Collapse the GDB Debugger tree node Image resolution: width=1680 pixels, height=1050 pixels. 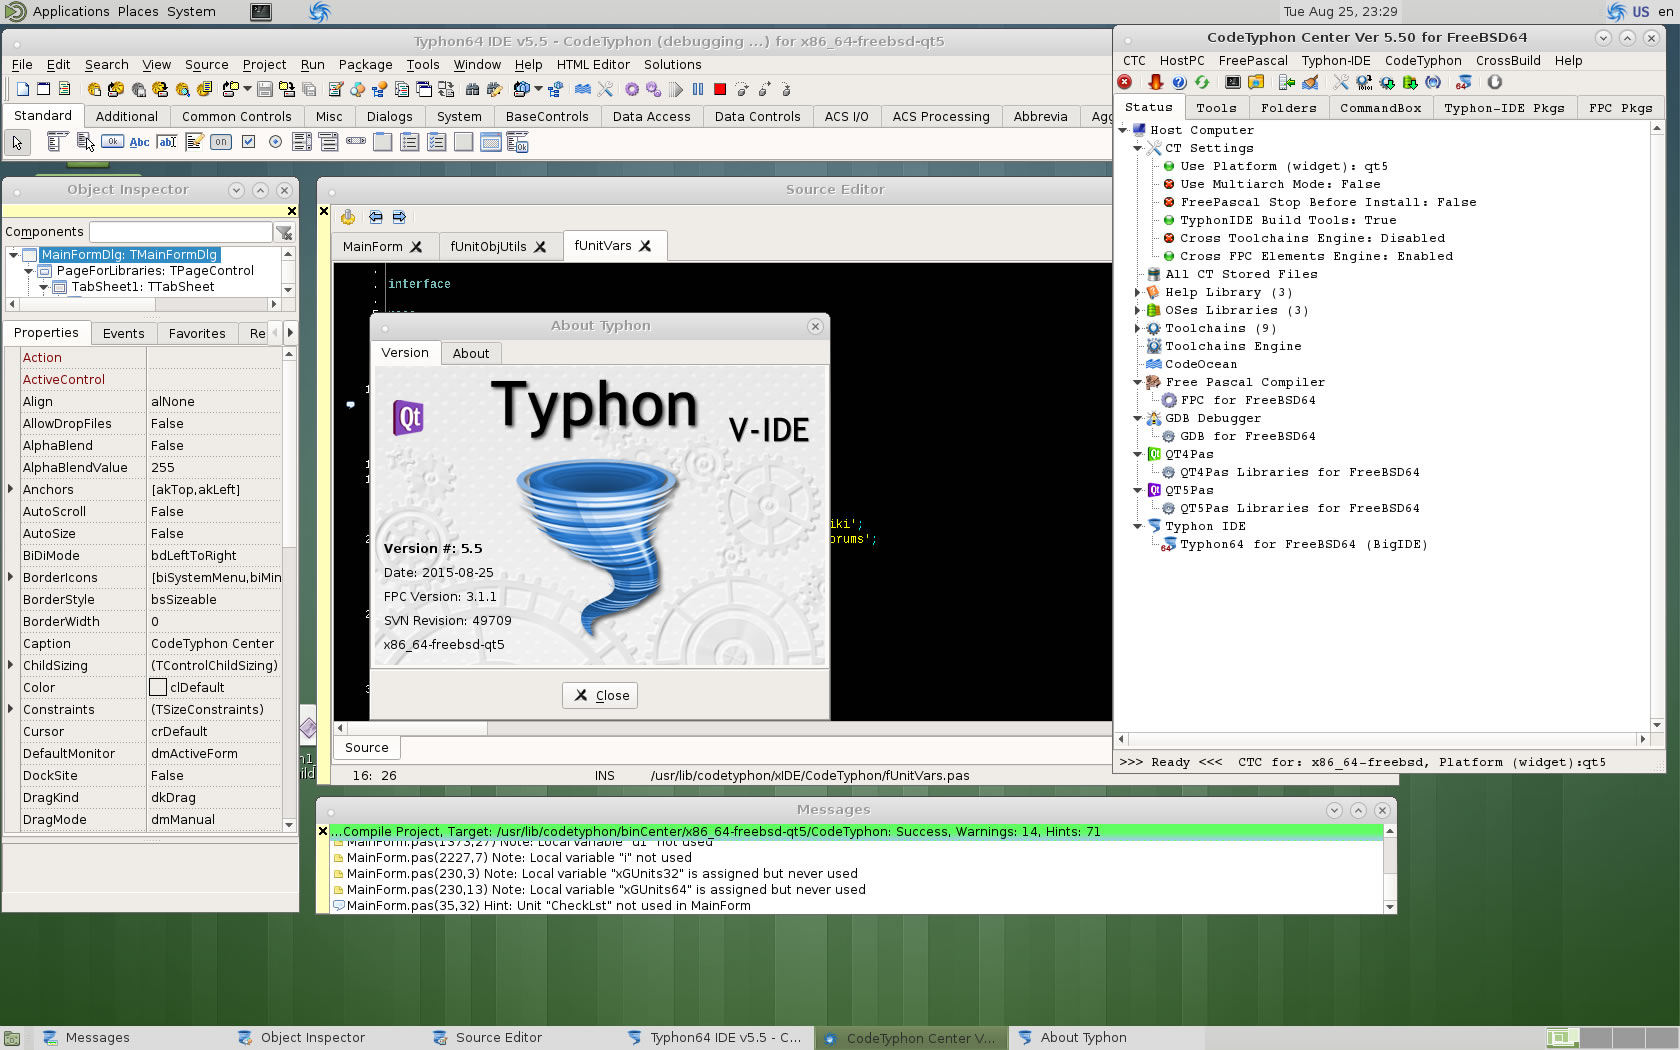coord(1138,418)
